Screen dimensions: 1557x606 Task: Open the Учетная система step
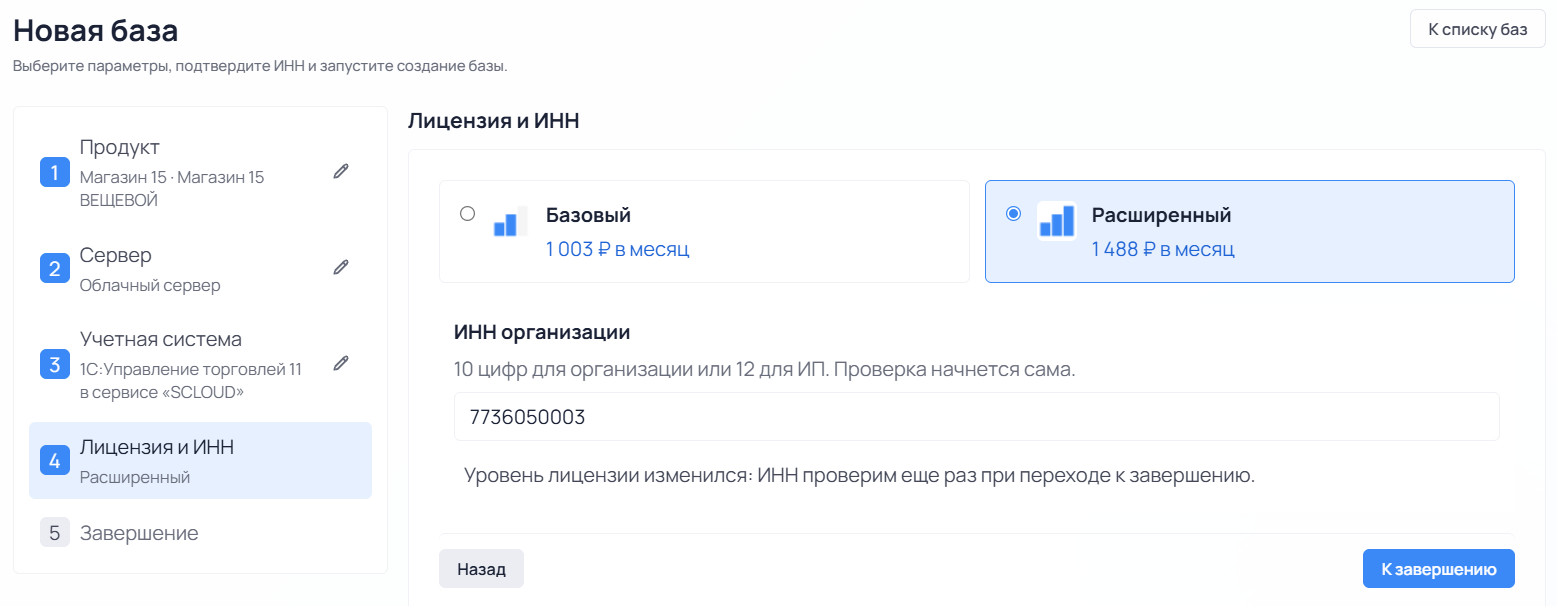200,364
